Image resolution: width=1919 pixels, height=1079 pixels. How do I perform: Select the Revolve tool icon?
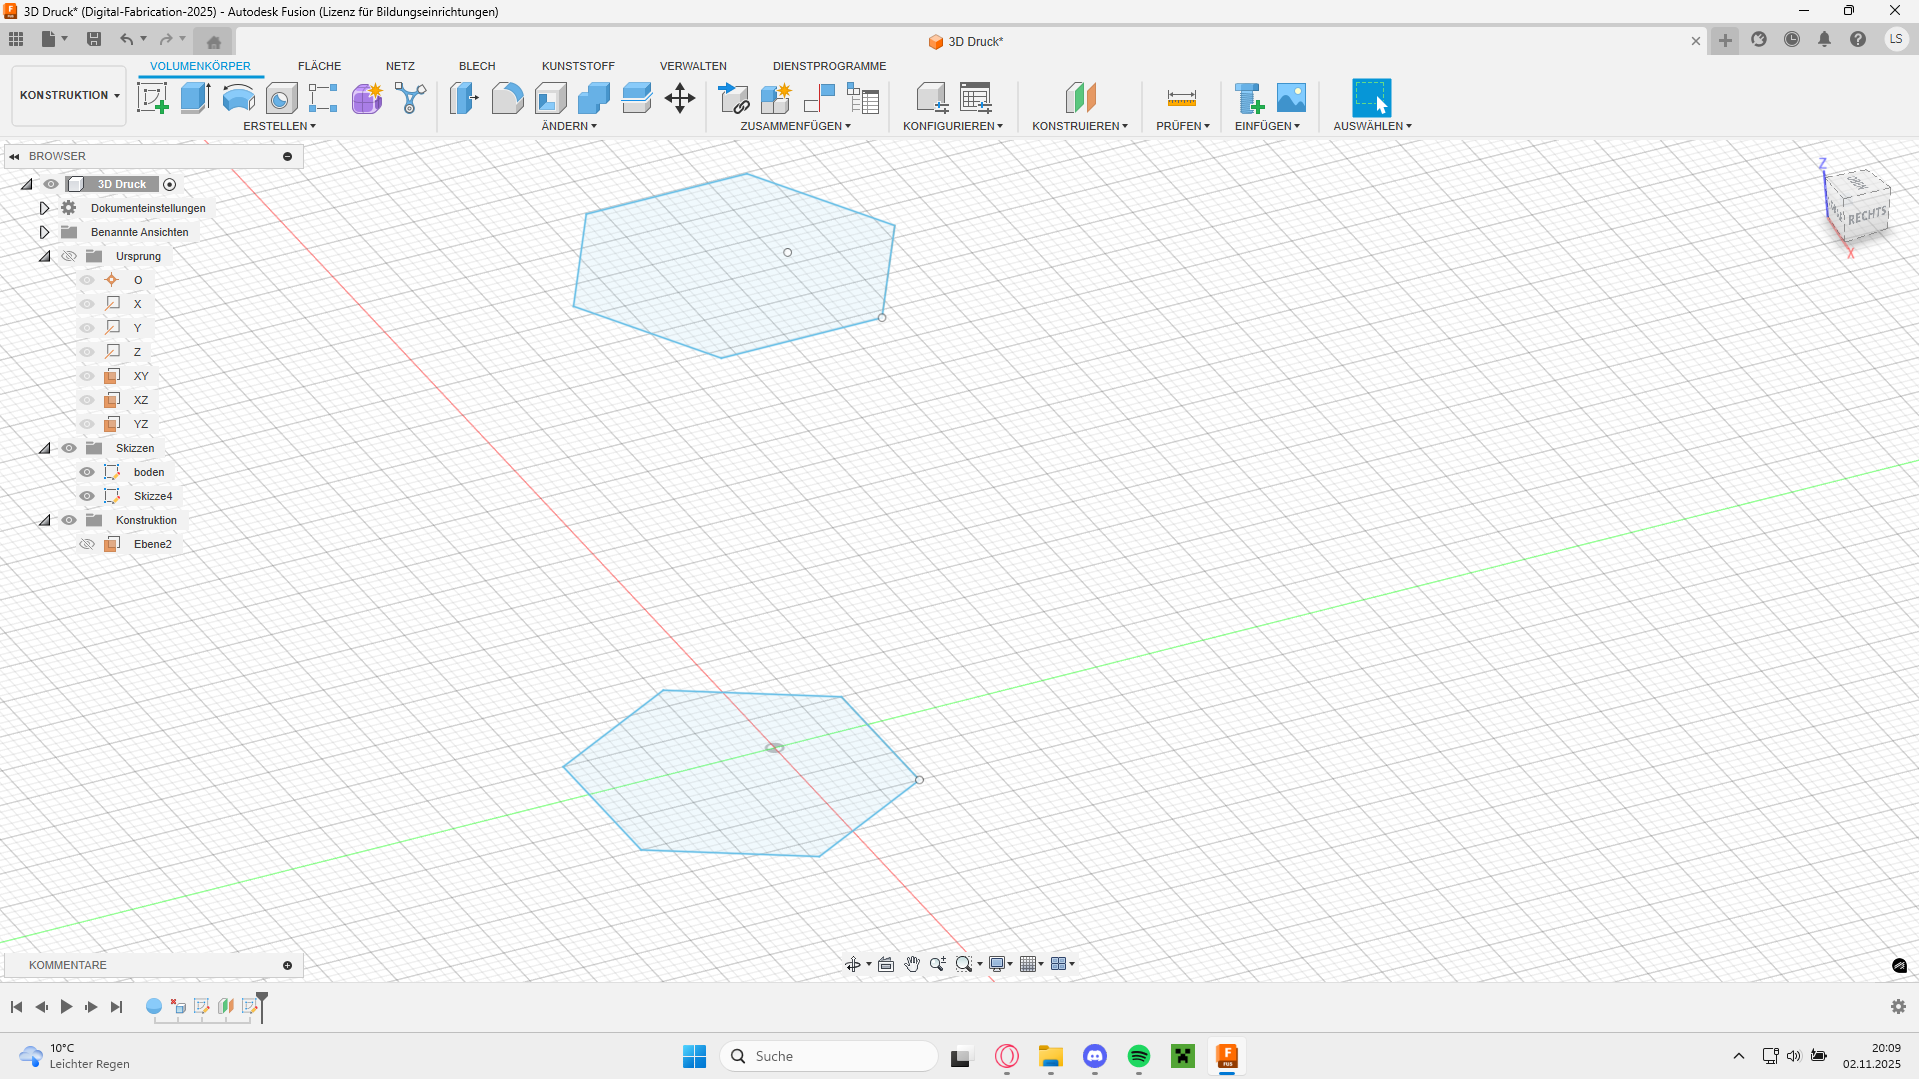[238, 98]
